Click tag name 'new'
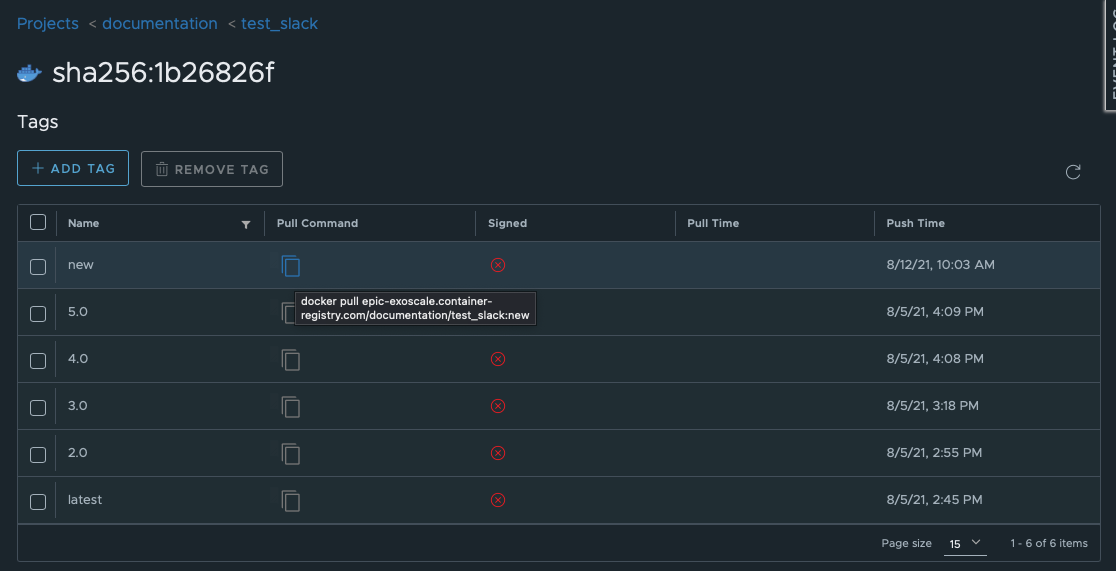 click(80, 264)
